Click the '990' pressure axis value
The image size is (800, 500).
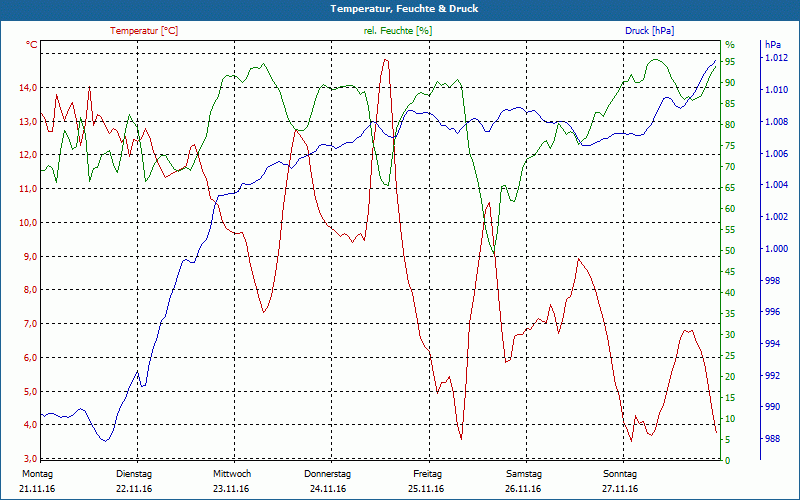(x=773, y=407)
